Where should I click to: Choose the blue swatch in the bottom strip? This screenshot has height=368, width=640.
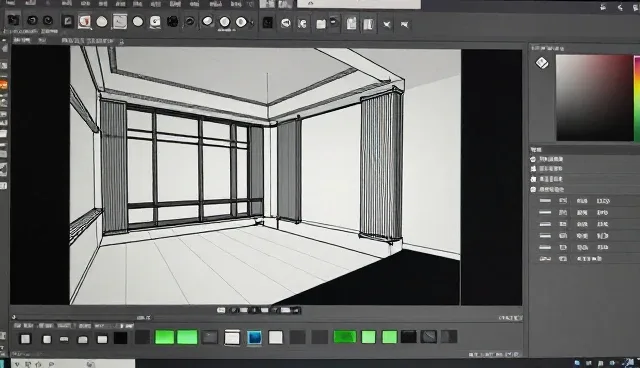(254, 337)
